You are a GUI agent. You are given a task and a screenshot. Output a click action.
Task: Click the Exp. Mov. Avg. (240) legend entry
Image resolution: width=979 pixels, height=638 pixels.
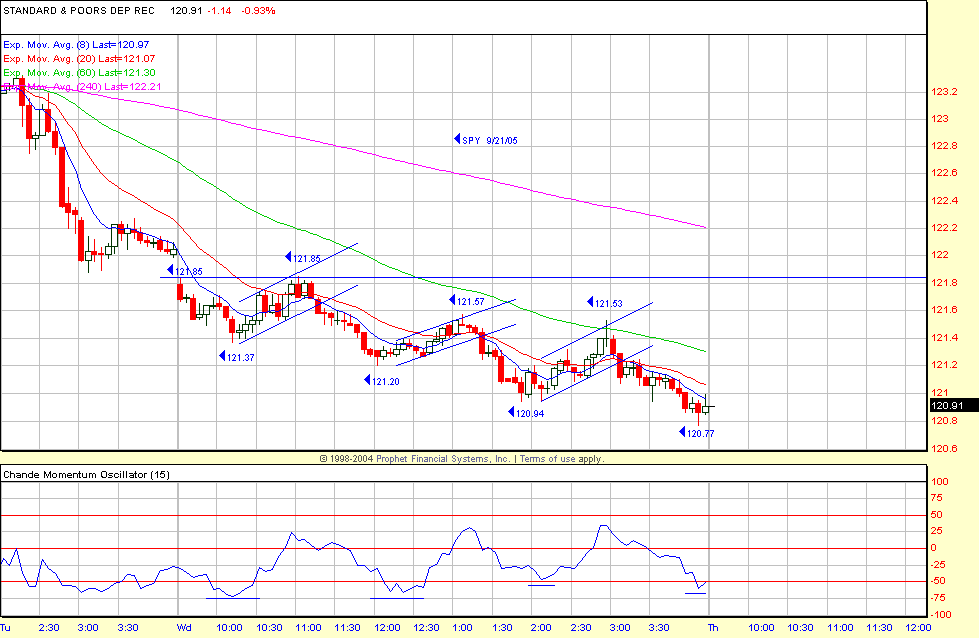[x=83, y=87]
